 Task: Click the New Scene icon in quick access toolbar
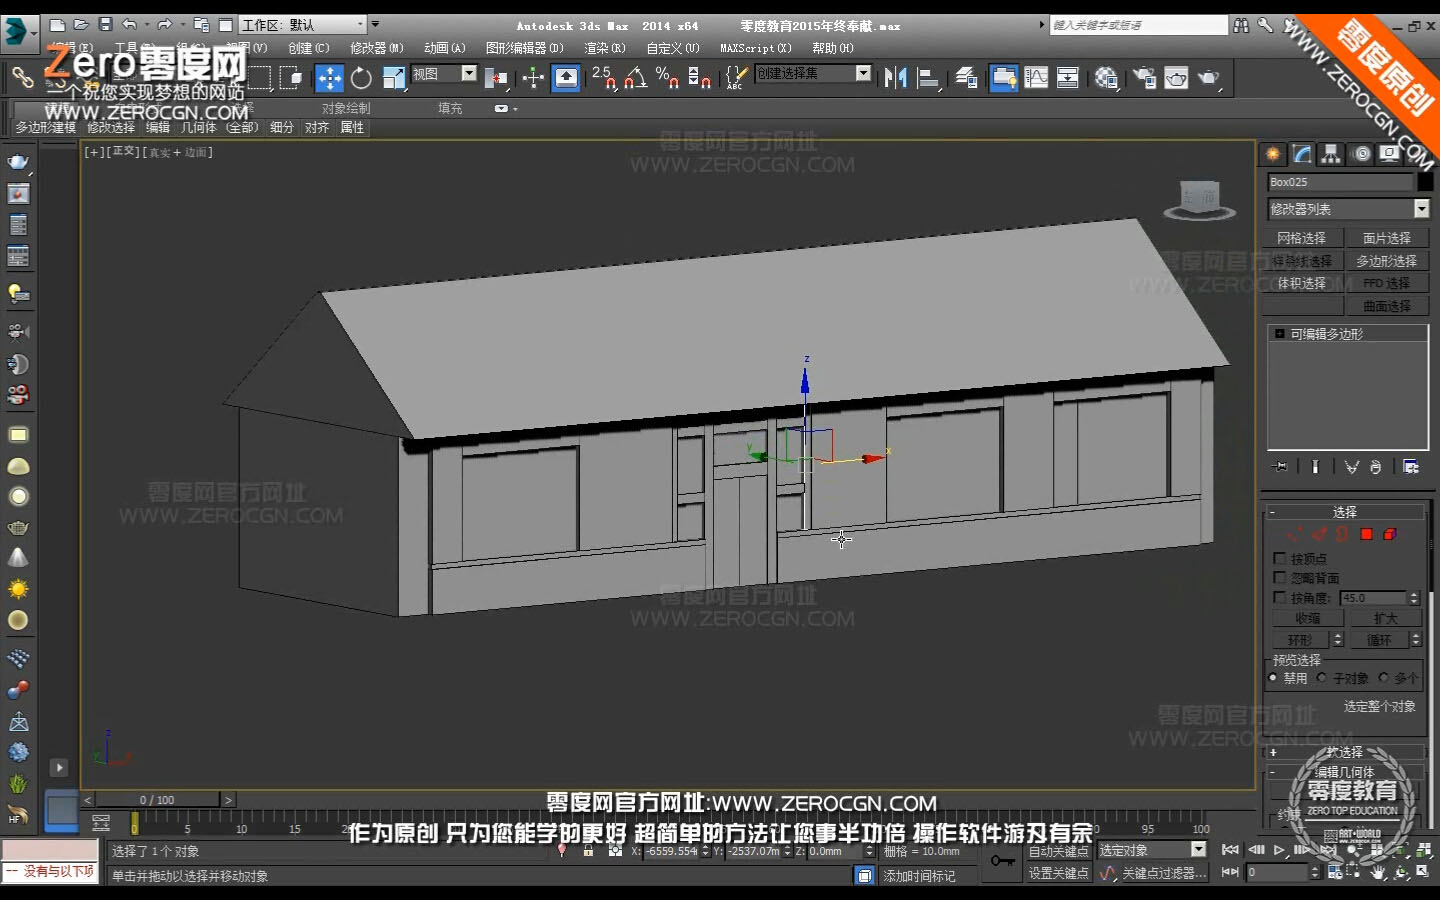pos(57,25)
